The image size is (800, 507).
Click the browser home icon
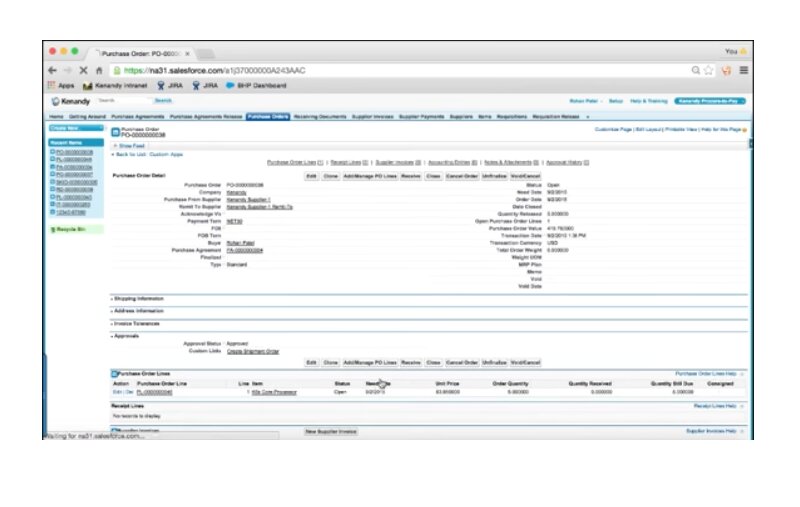click(98, 71)
